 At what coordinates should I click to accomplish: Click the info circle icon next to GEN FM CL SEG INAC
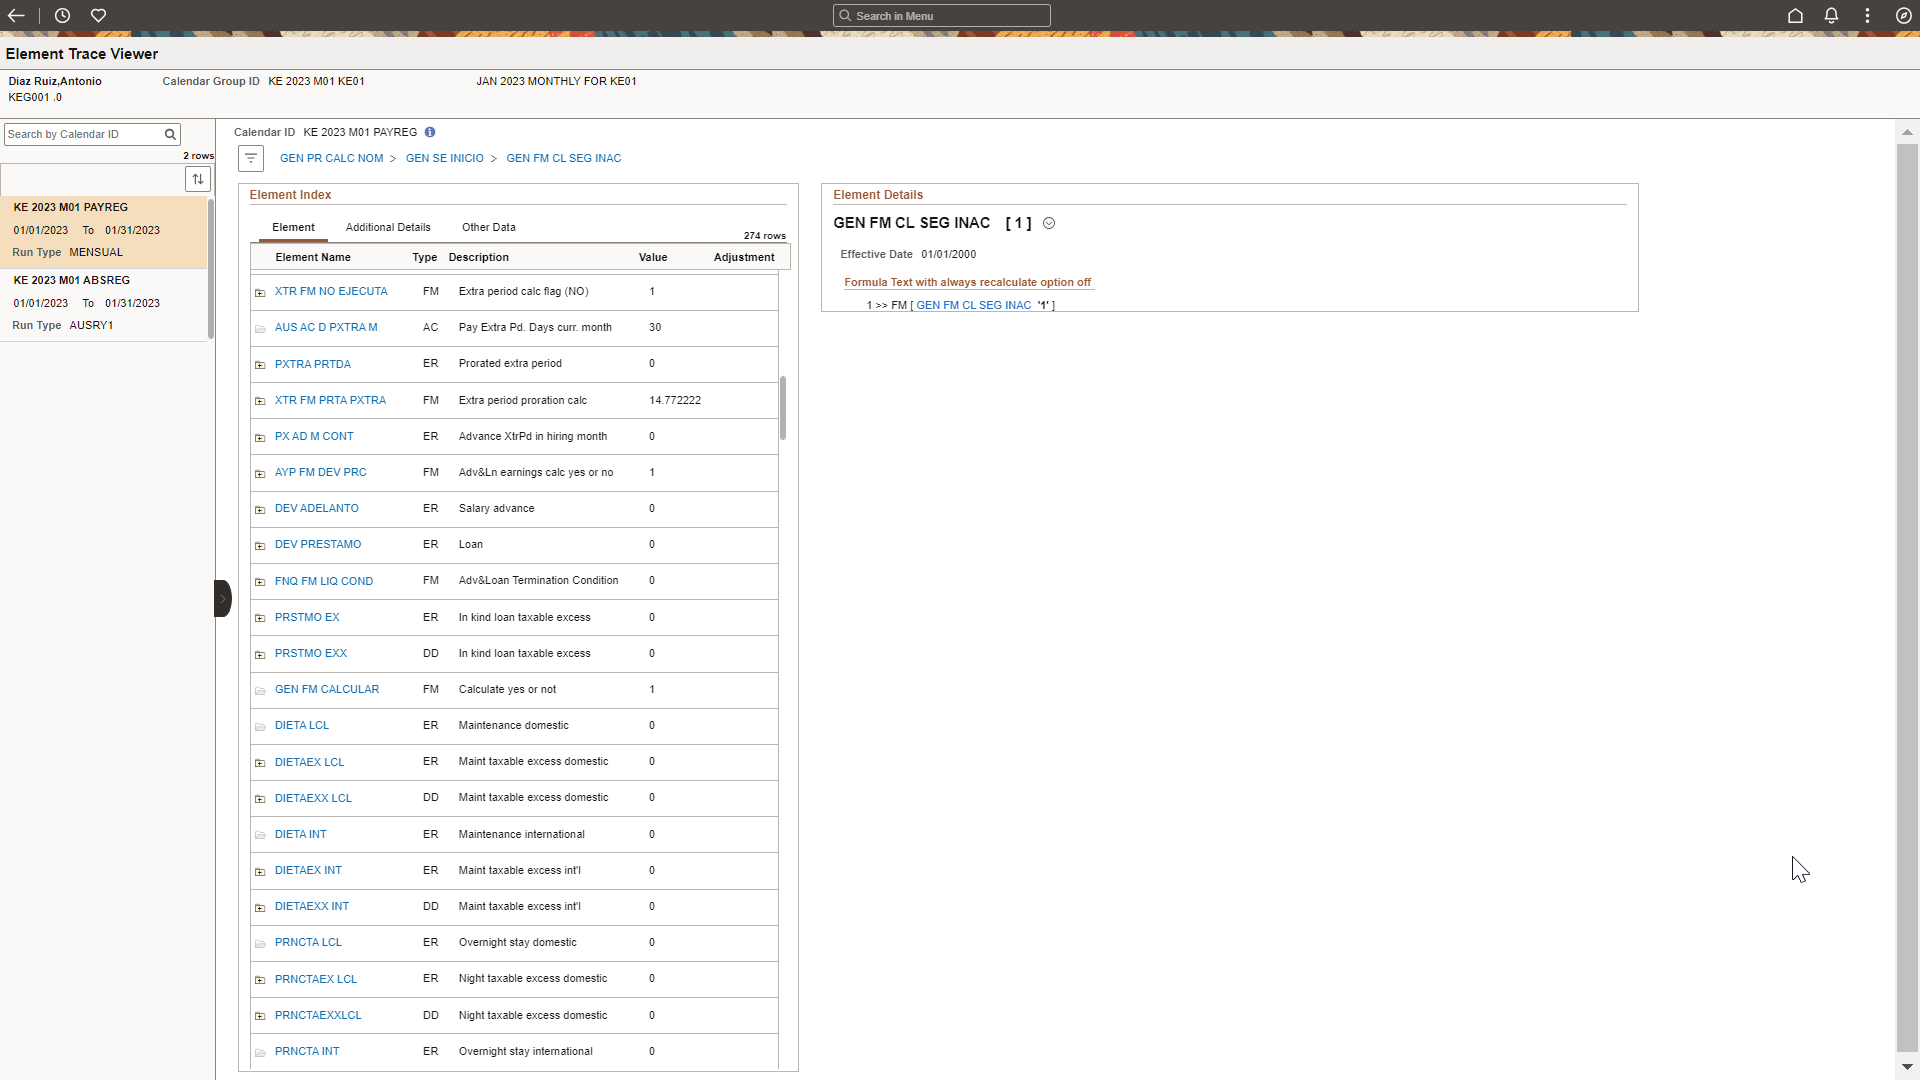coord(1050,223)
